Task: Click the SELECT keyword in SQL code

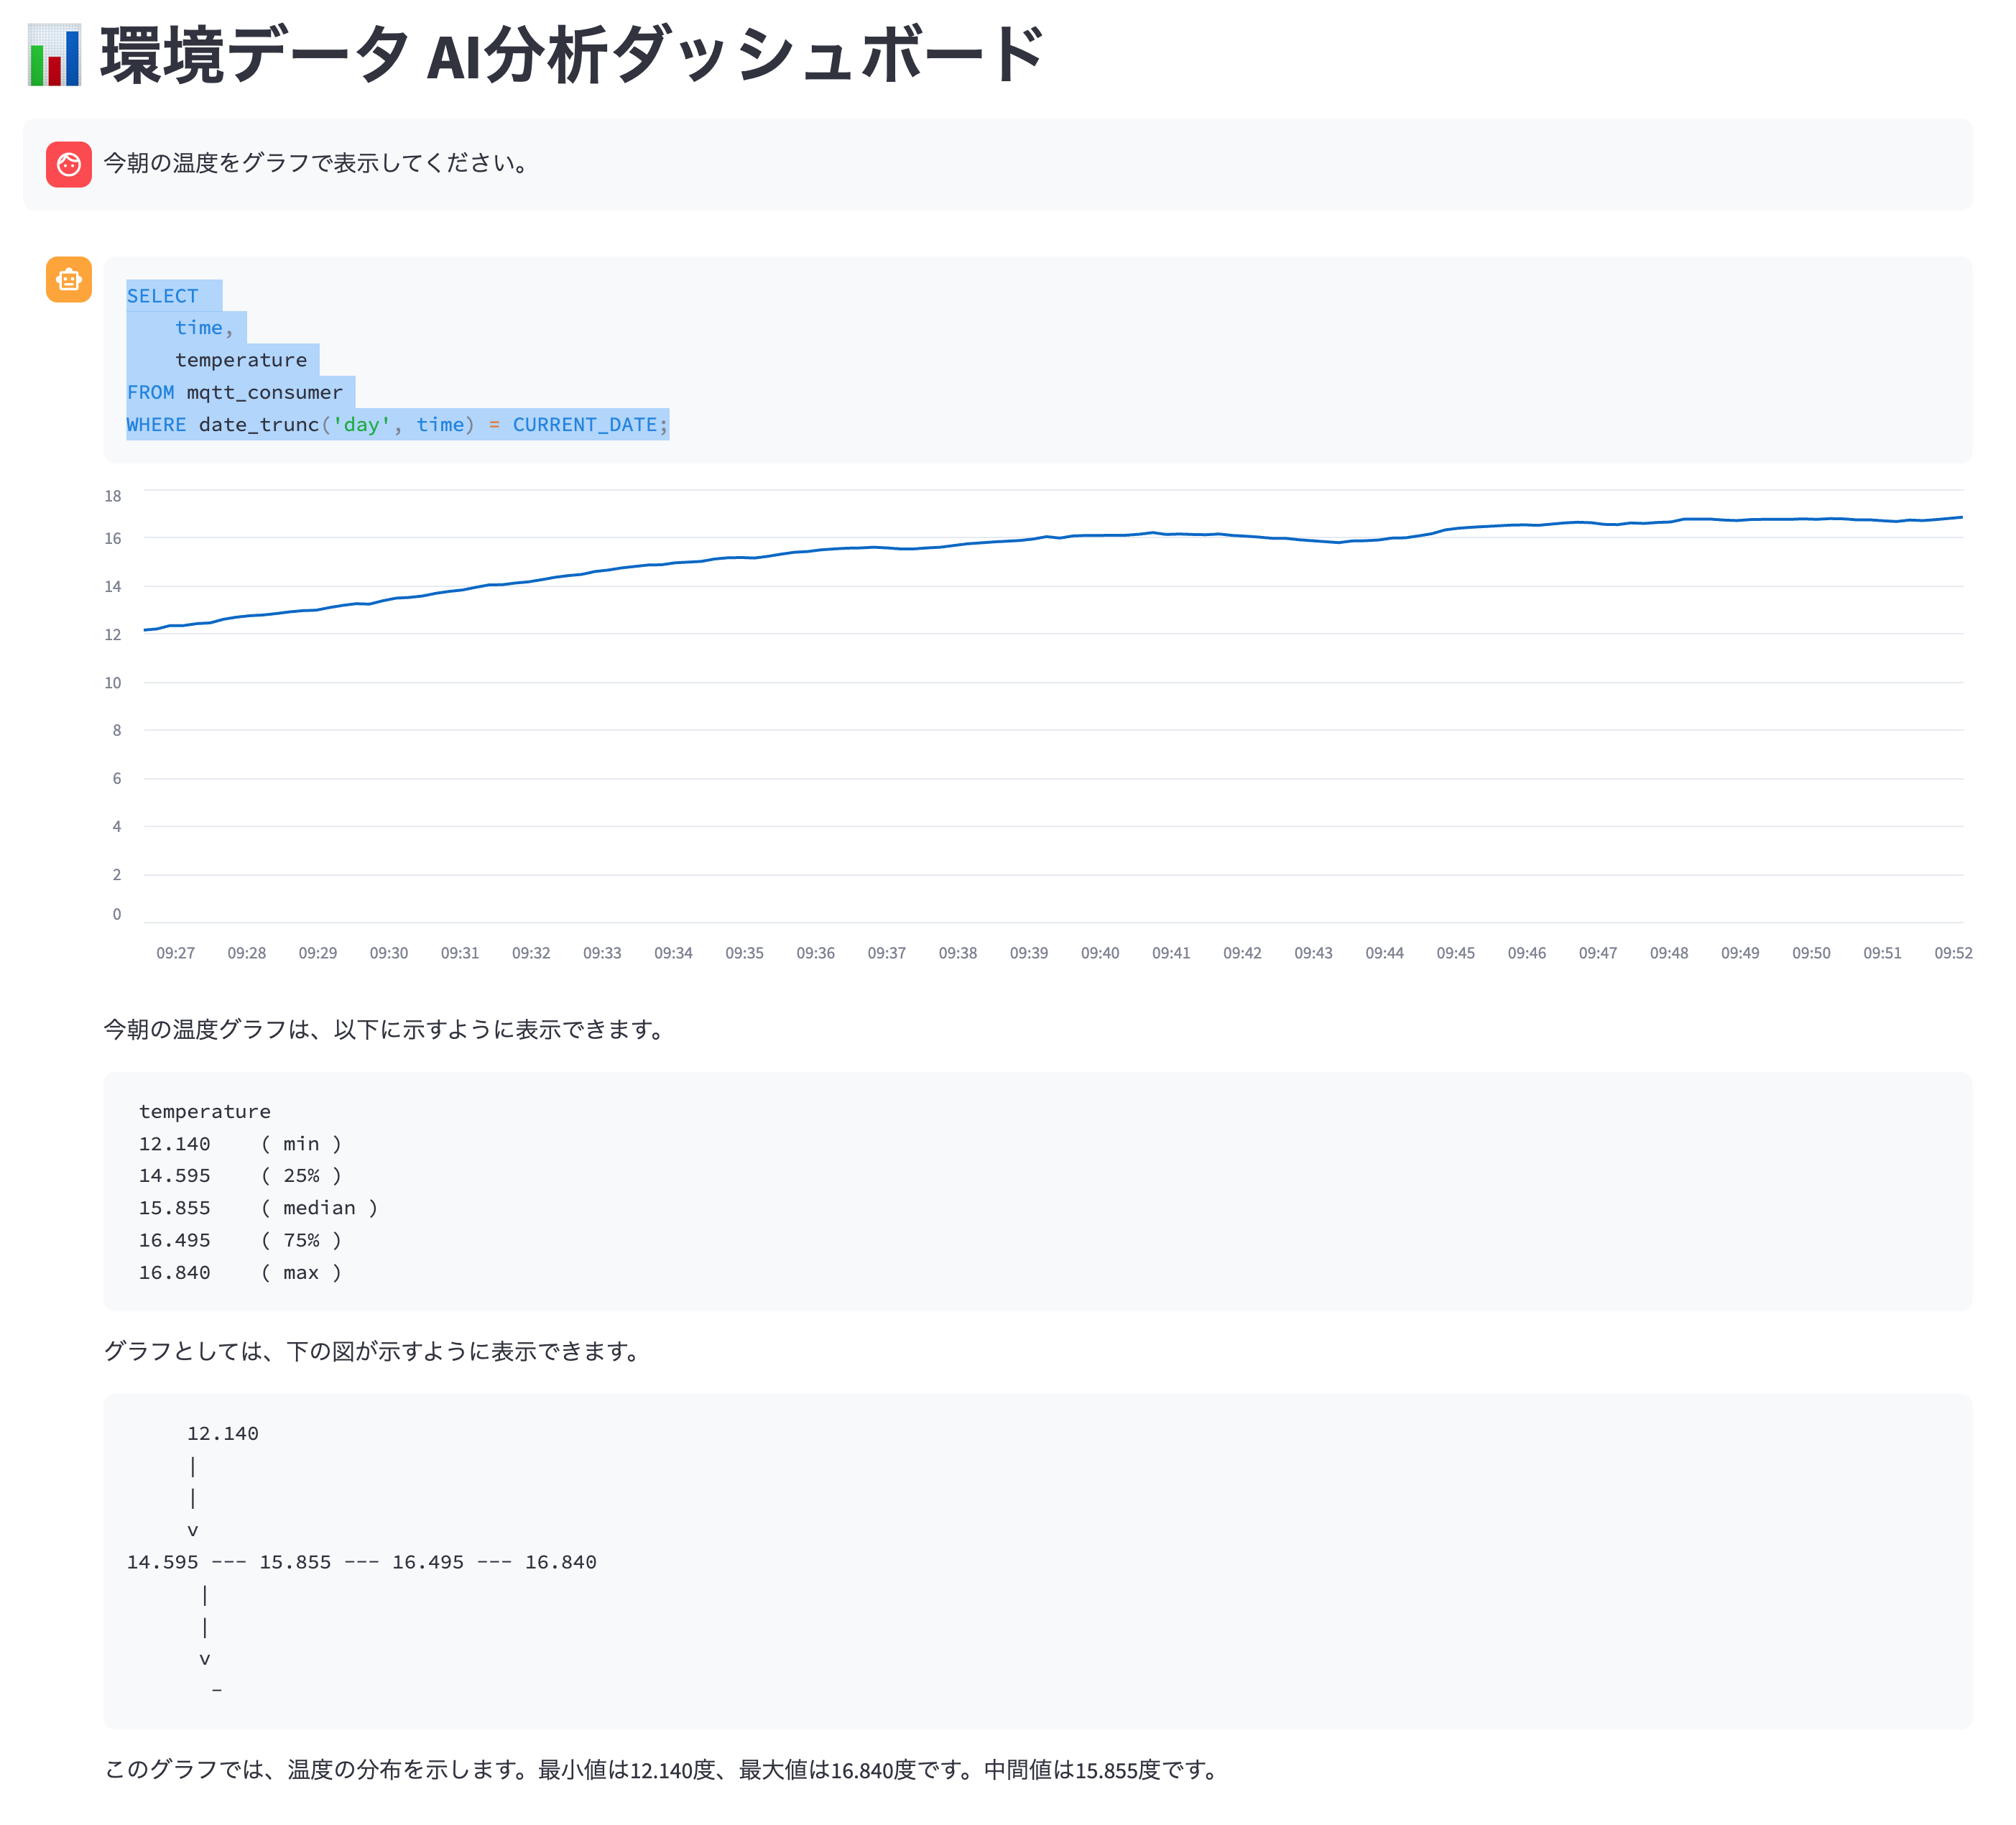Action: point(162,296)
